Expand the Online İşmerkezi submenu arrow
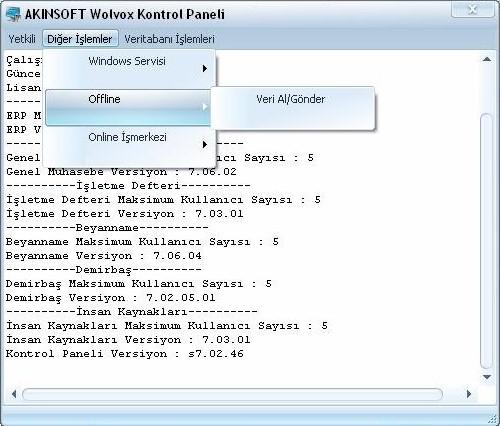 (205, 145)
